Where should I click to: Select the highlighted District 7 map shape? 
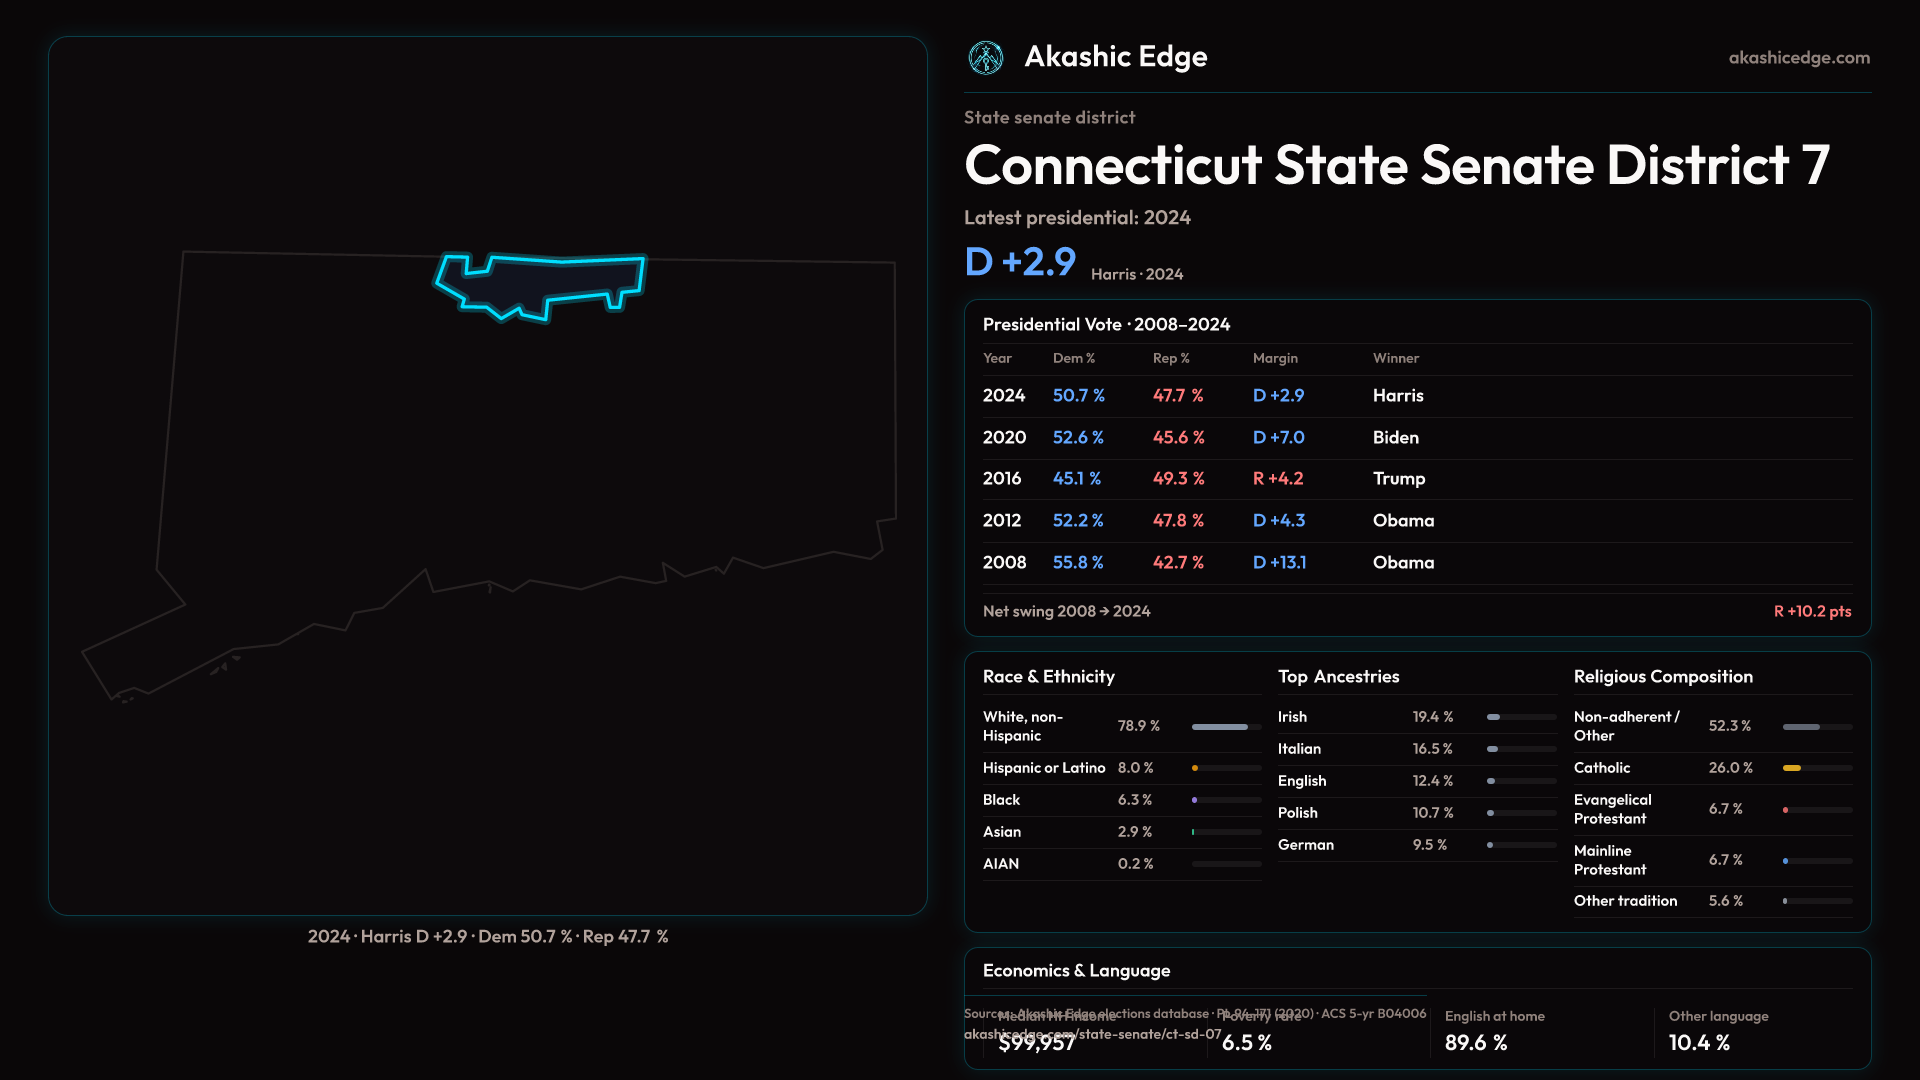[540, 285]
